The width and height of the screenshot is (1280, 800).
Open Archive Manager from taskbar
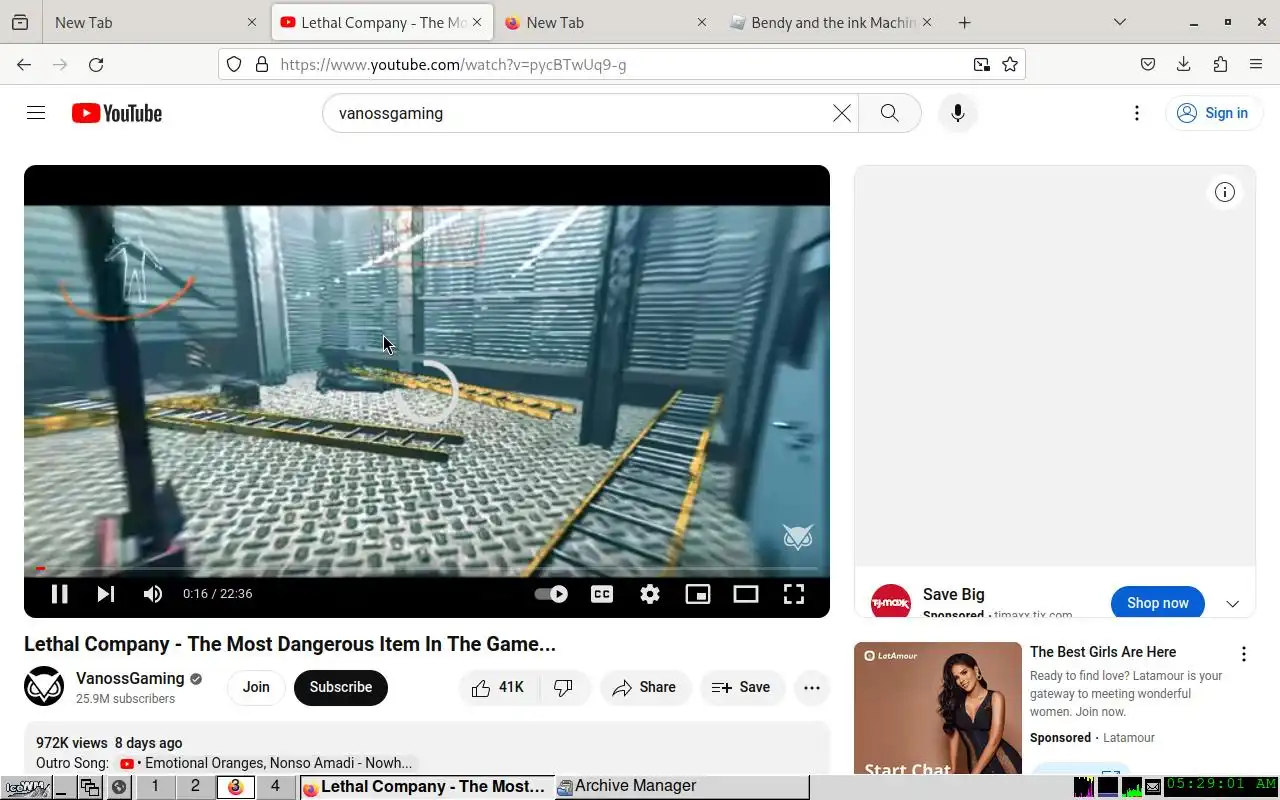coord(681,787)
